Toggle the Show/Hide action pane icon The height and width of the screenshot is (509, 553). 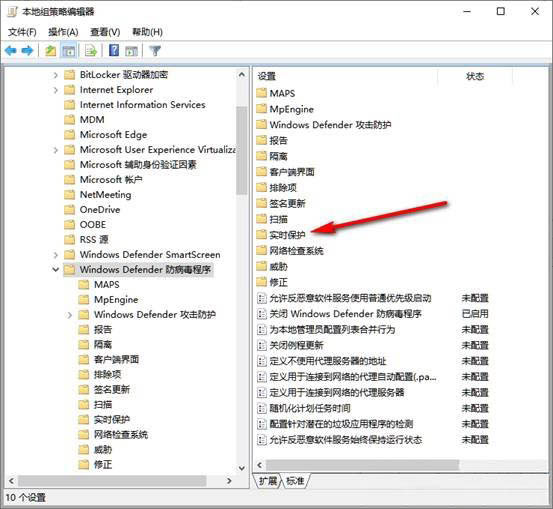(x=131, y=51)
